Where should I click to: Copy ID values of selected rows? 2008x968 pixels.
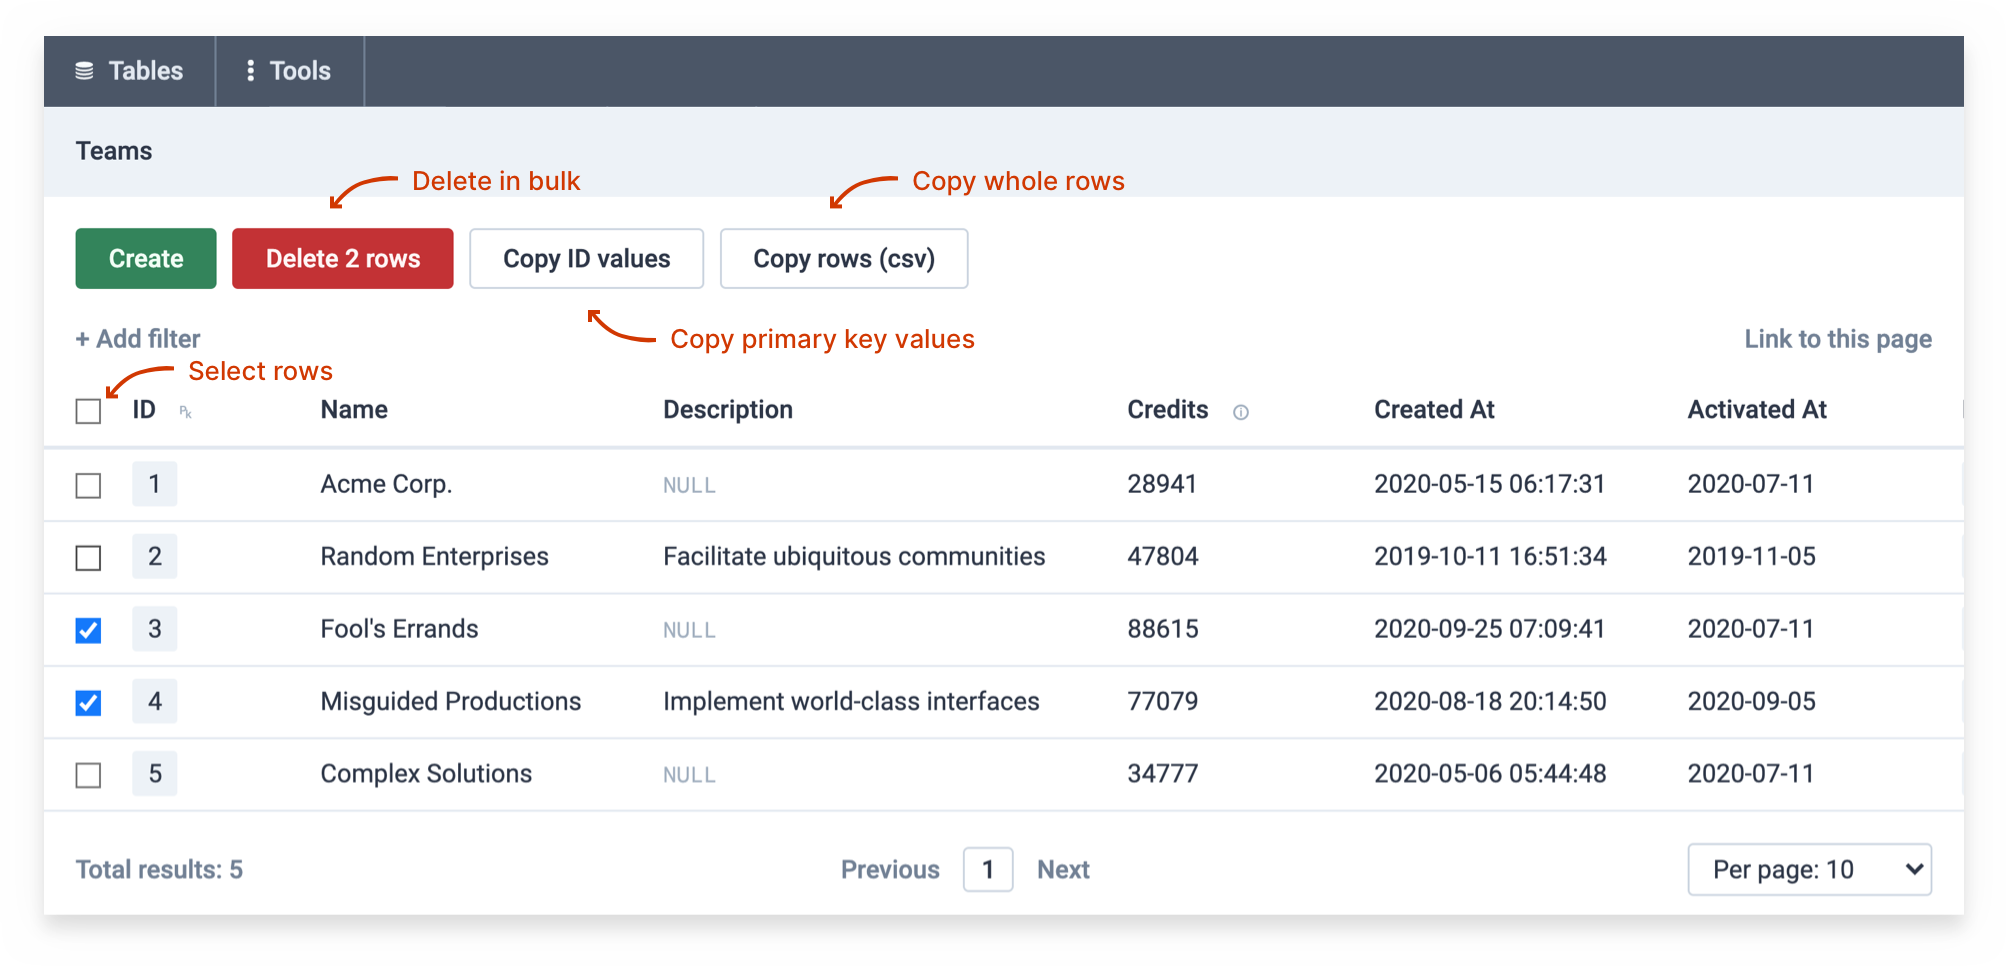(x=587, y=258)
